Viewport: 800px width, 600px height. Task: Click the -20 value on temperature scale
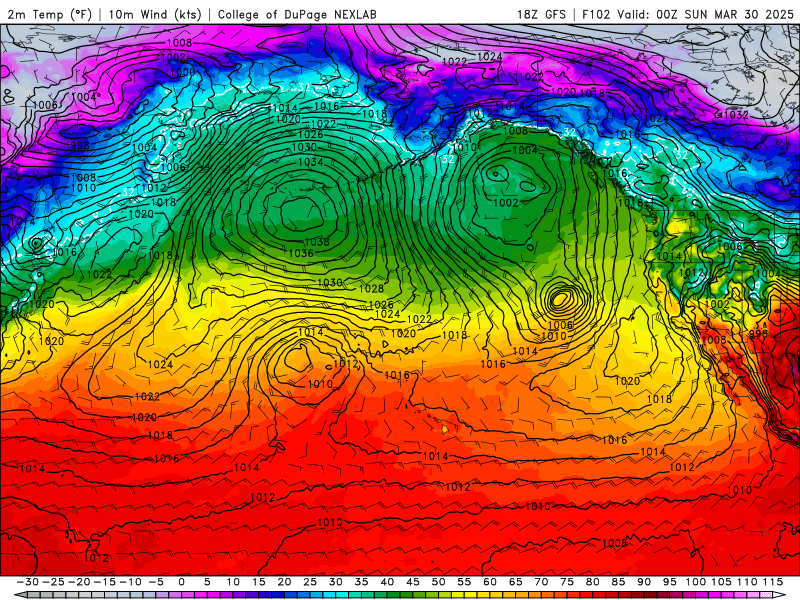[x=79, y=582]
